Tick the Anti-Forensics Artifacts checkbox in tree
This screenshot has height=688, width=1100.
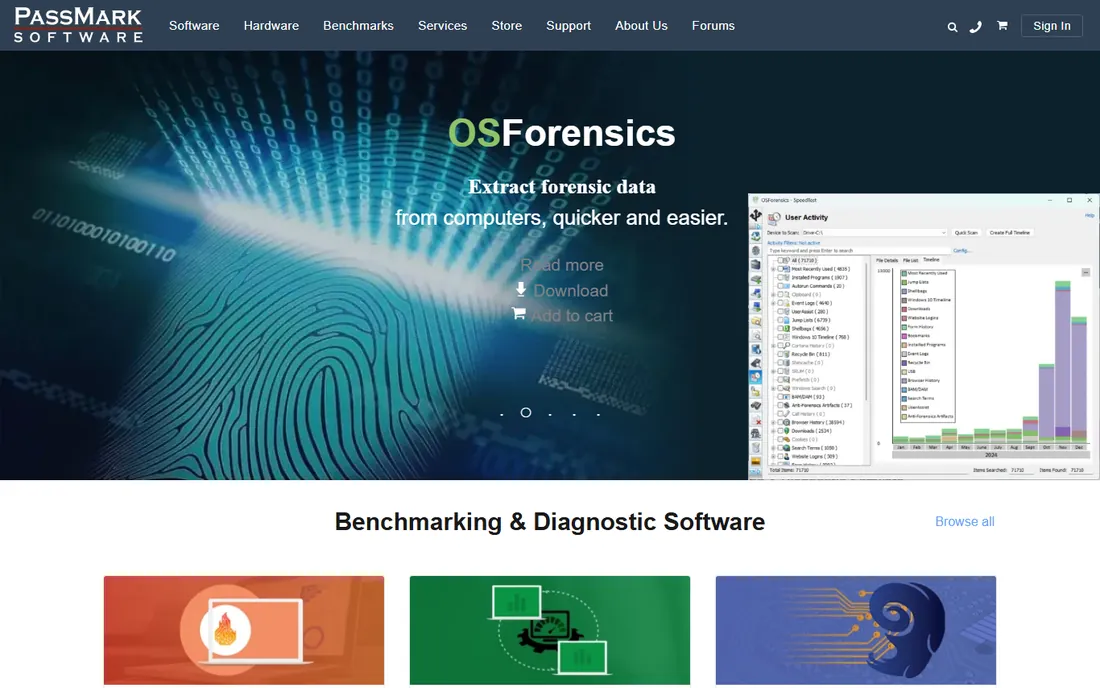coord(780,405)
